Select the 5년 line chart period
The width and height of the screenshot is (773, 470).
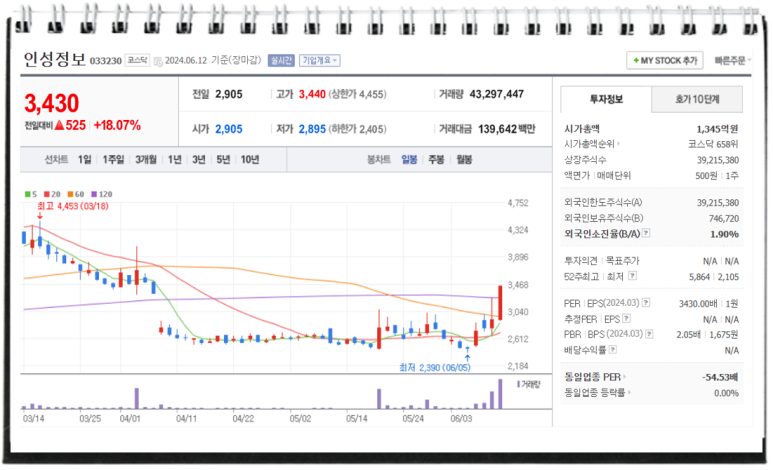click(x=223, y=160)
